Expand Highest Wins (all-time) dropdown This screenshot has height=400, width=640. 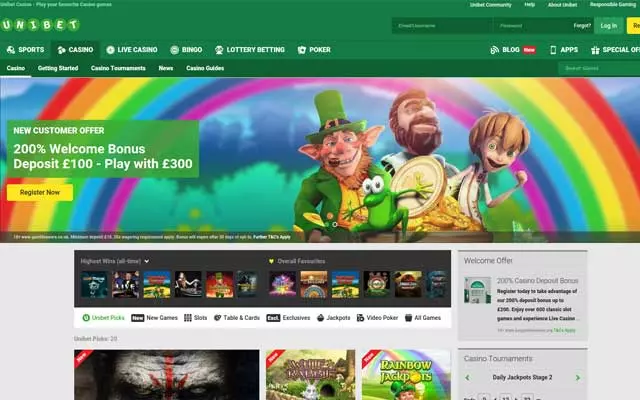[147, 261]
